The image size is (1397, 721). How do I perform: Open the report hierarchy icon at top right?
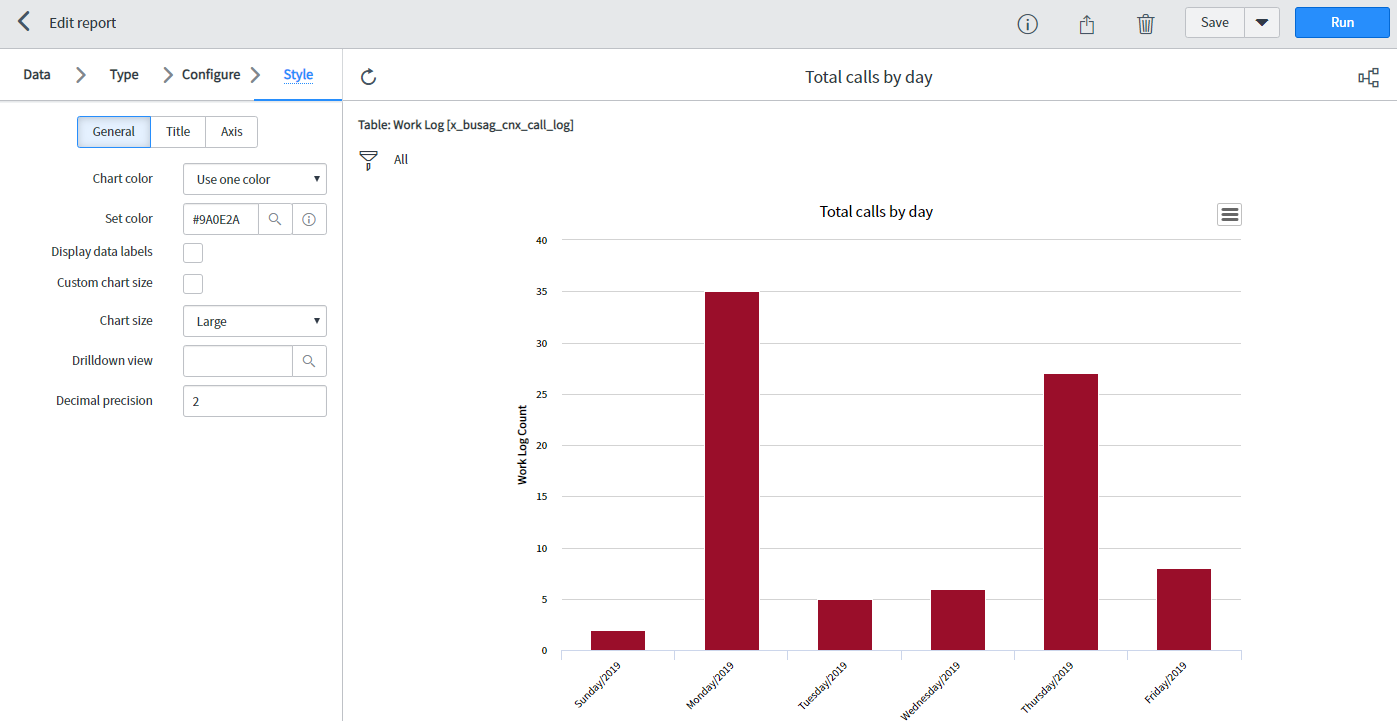(x=1368, y=78)
